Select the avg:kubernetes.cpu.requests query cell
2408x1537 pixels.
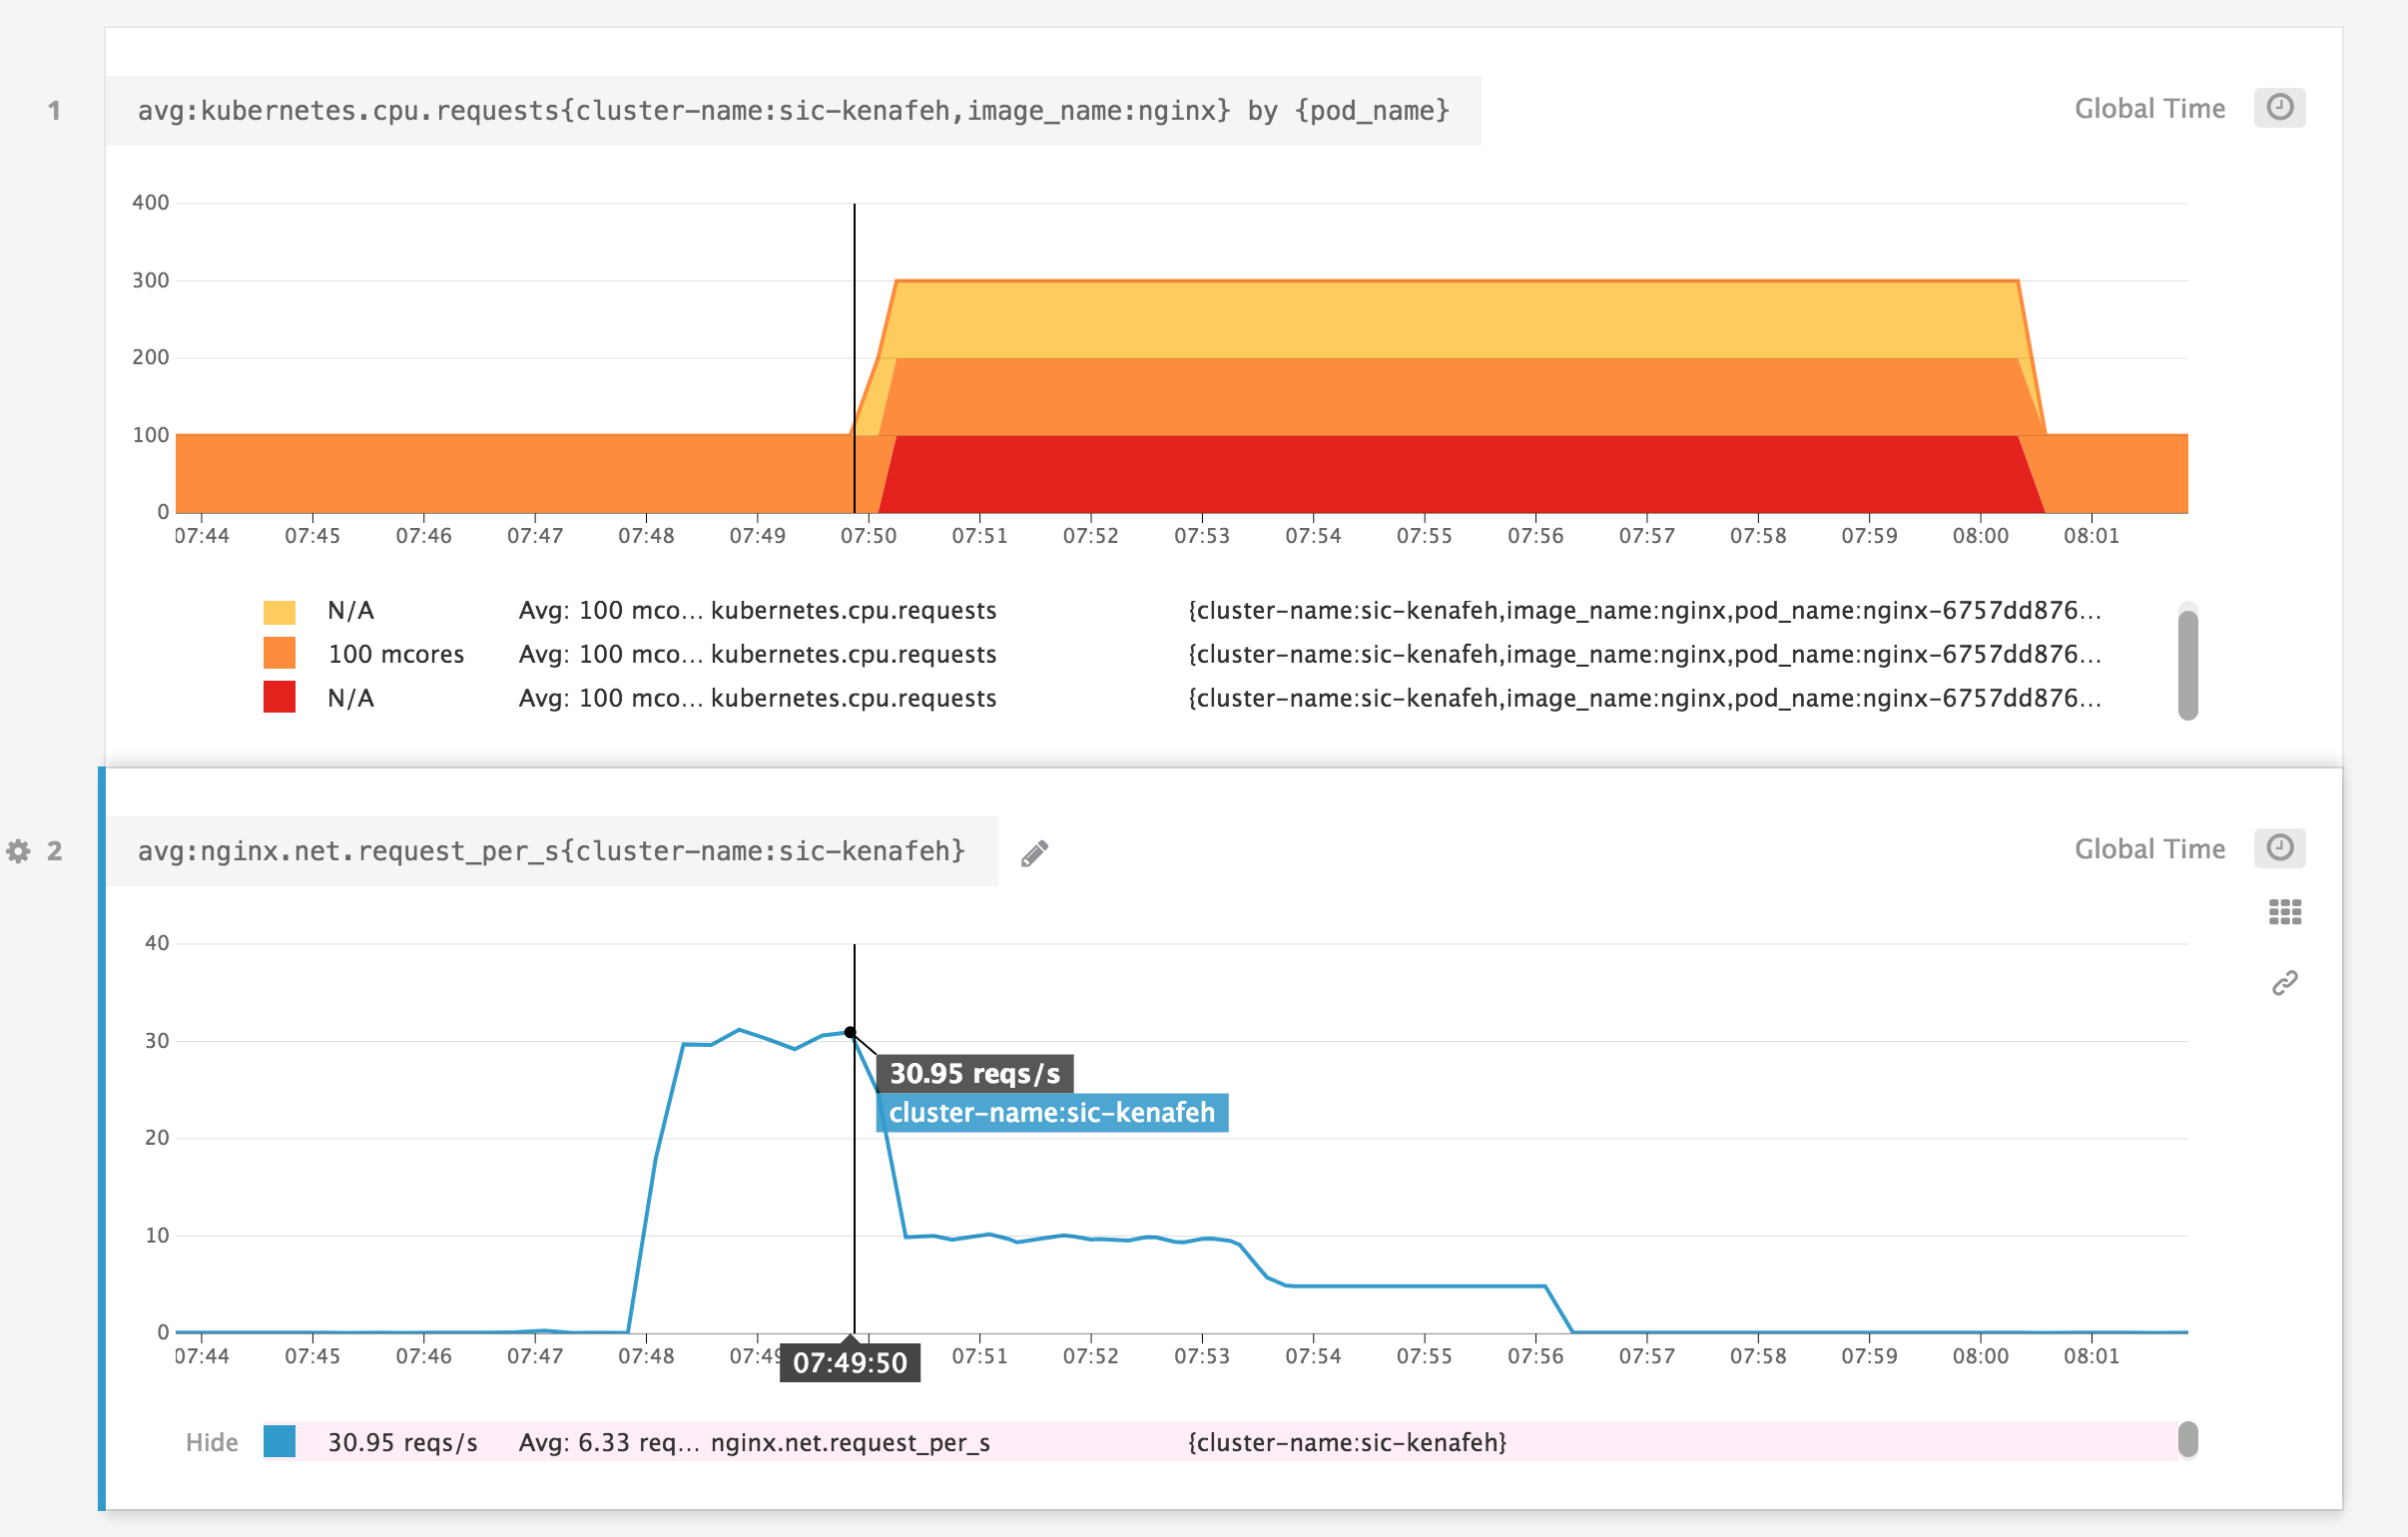(791, 110)
